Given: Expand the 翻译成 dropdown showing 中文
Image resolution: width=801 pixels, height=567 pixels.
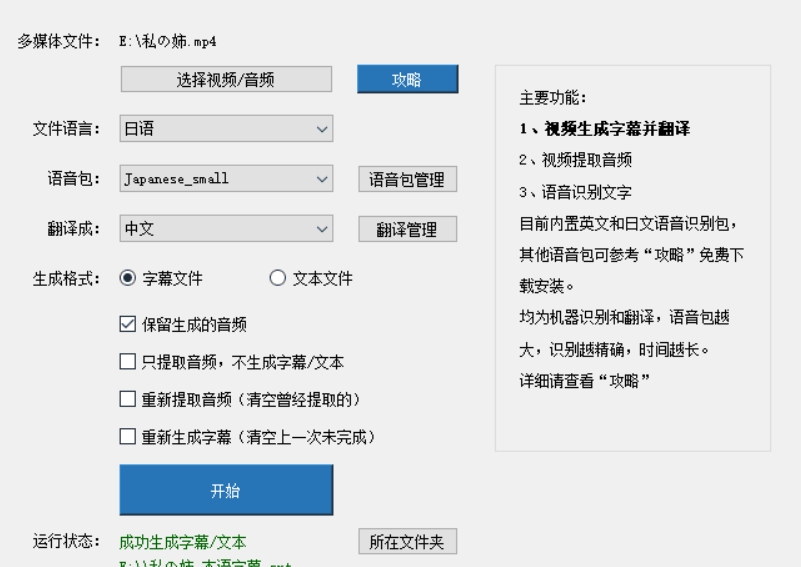Looking at the screenshot, I should click(x=225, y=229).
